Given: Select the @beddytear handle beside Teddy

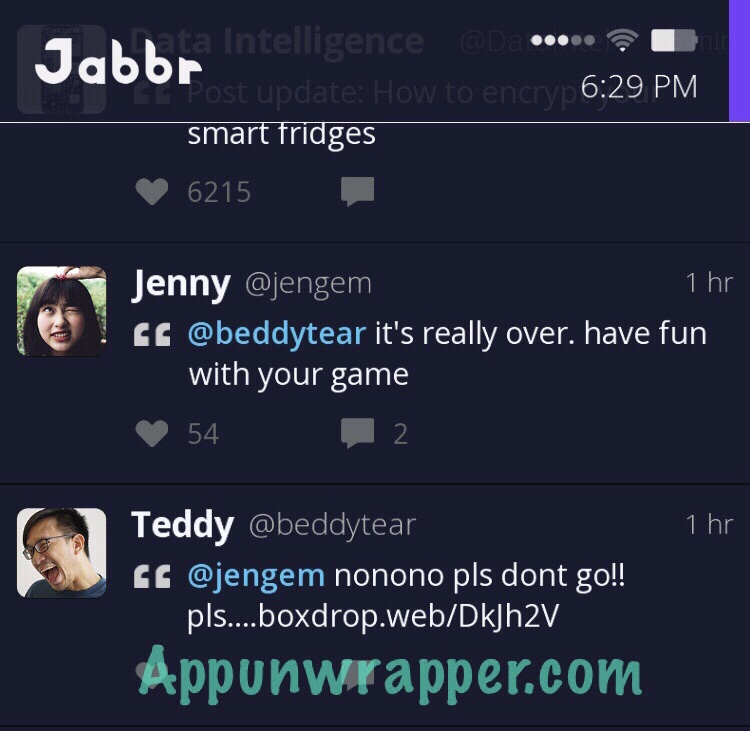Looking at the screenshot, I should pyautogui.click(x=332, y=525).
